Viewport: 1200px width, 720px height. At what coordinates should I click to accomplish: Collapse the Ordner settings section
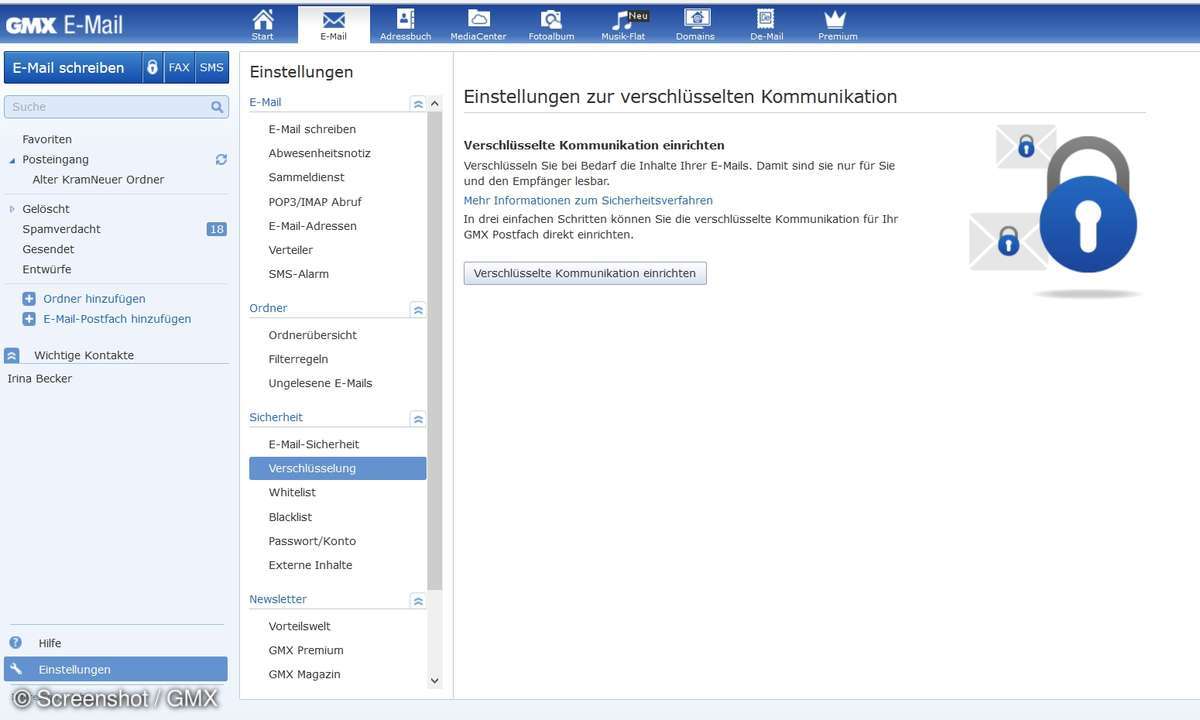point(418,310)
